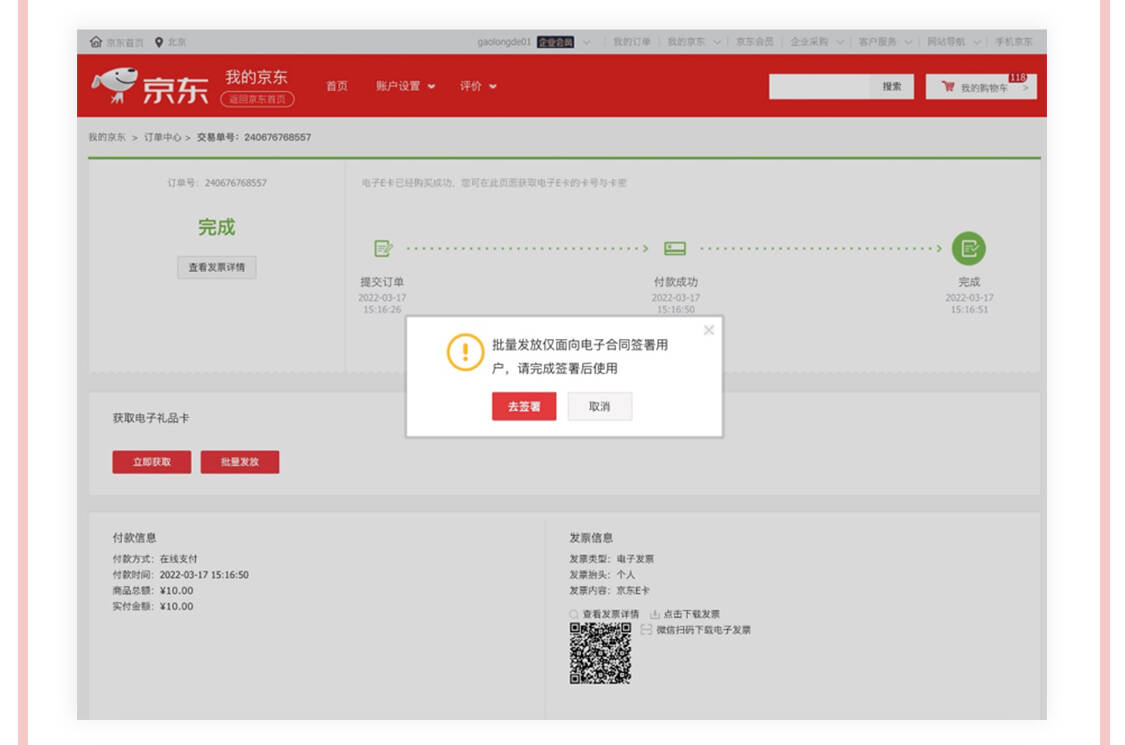Image resolution: width=1125 pixels, height=745 pixels.
Task: Expand the 我的京东 dropdown in top bar
Action: point(717,42)
